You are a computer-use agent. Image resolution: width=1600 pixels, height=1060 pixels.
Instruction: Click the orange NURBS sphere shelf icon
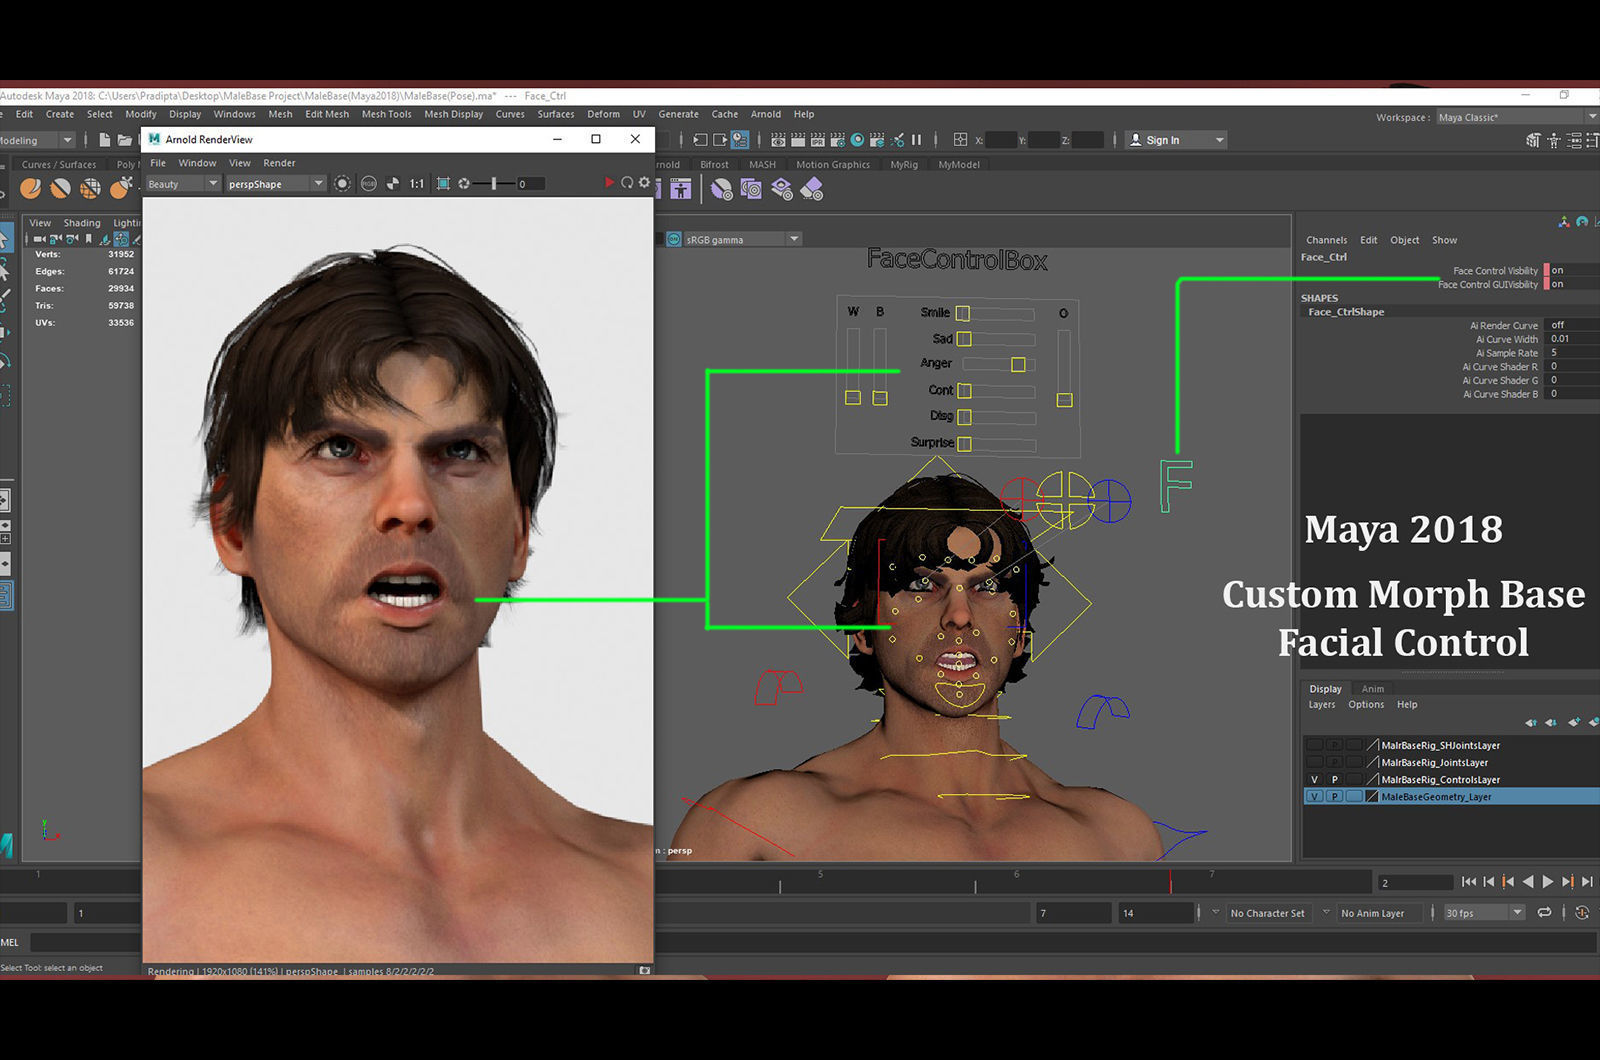click(x=31, y=188)
